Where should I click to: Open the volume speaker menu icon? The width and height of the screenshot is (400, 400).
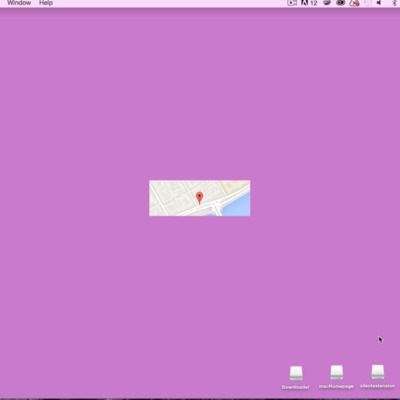(x=379, y=3)
